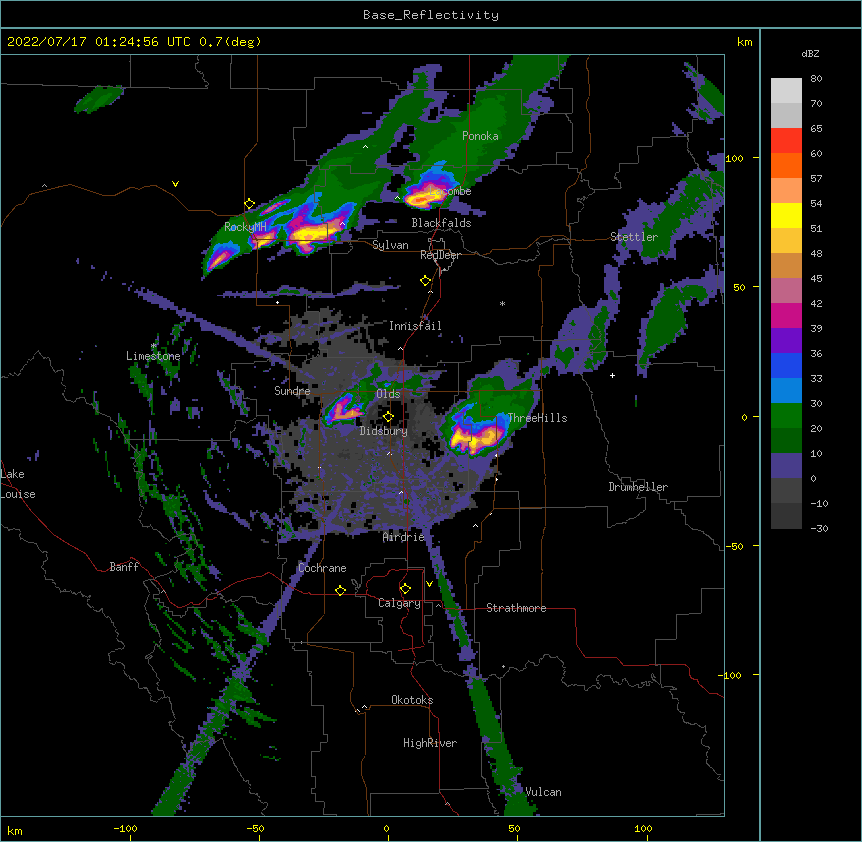Viewport: 862px width, 842px height.
Task: Select the bright green 20-30 dBZ legend swatch
Action: click(x=786, y=416)
